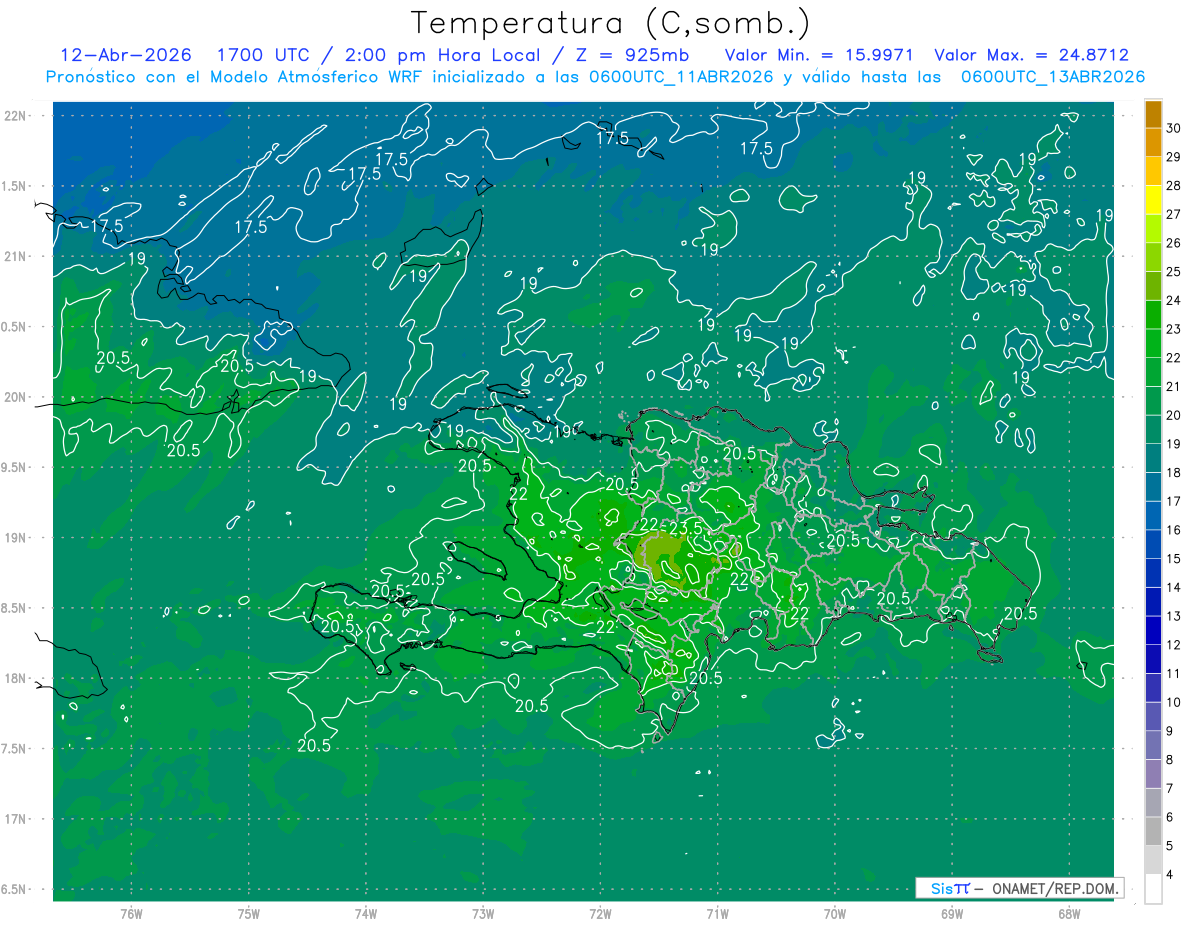Click the 76W longitude axis label
1200x927 pixels.
tap(131, 913)
